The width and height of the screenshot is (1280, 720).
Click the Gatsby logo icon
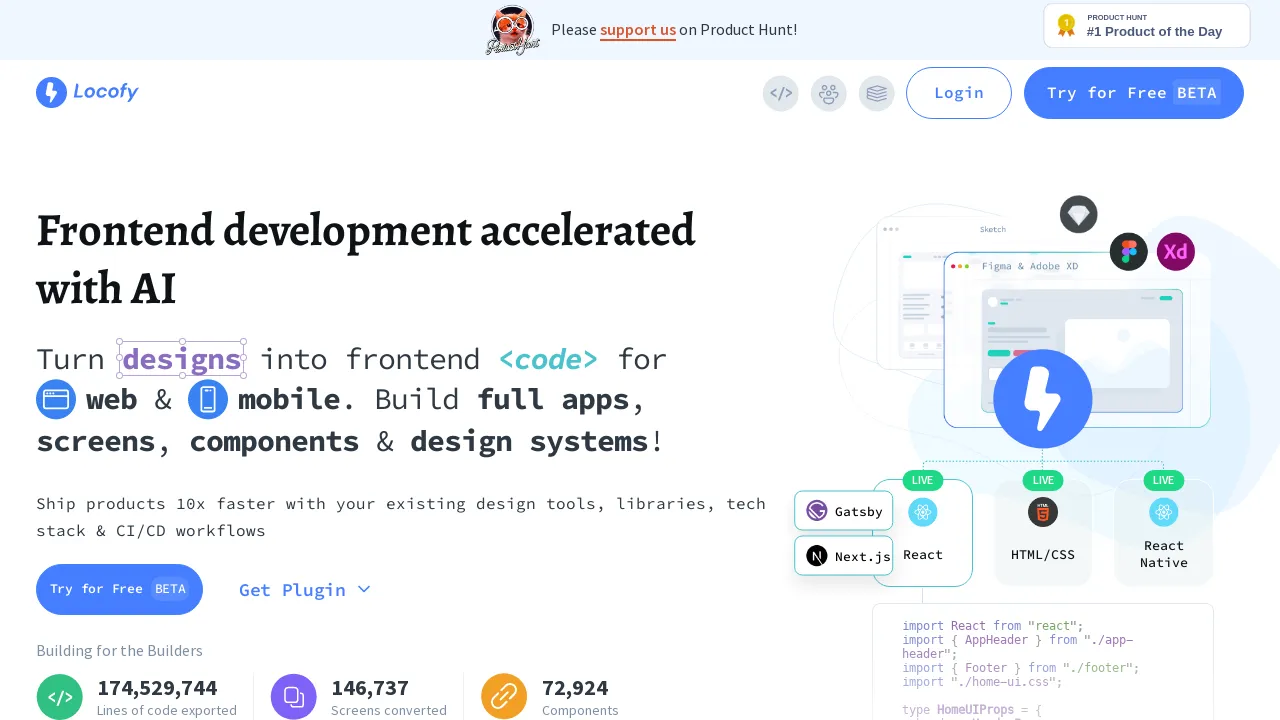tap(817, 511)
